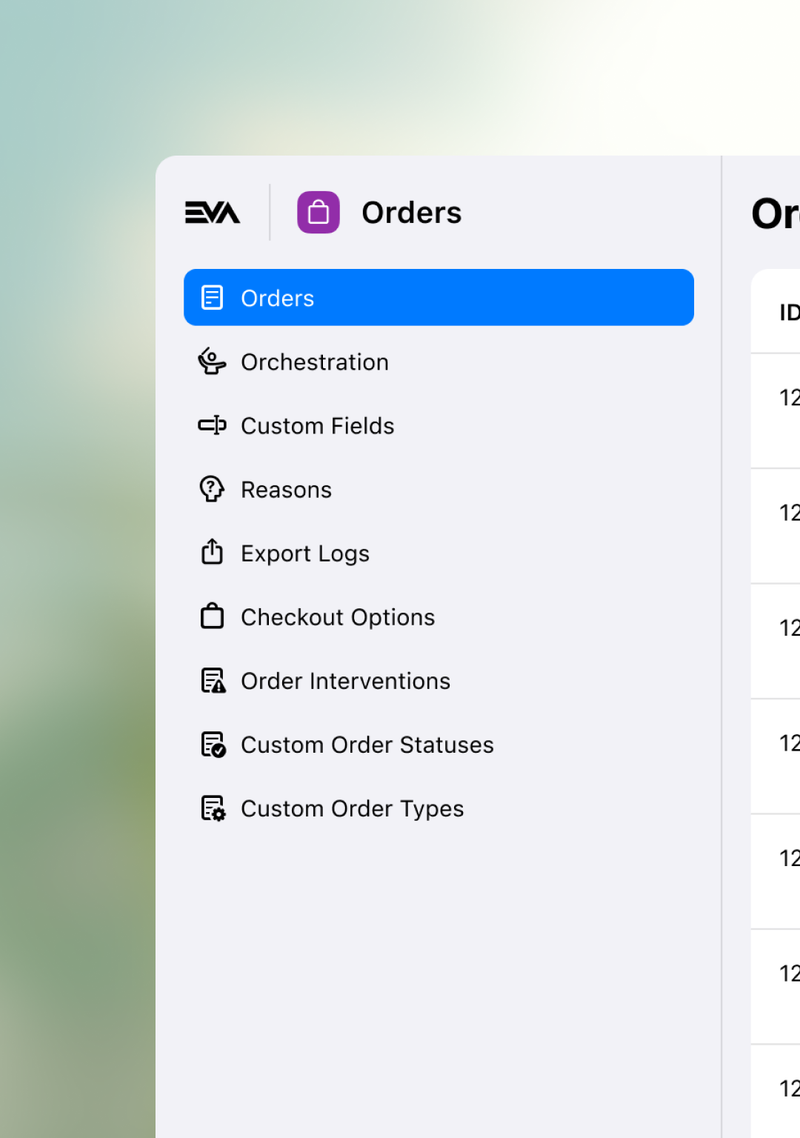Click the Checkout Options bag icon
The image size is (800, 1138).
[212, 616]
